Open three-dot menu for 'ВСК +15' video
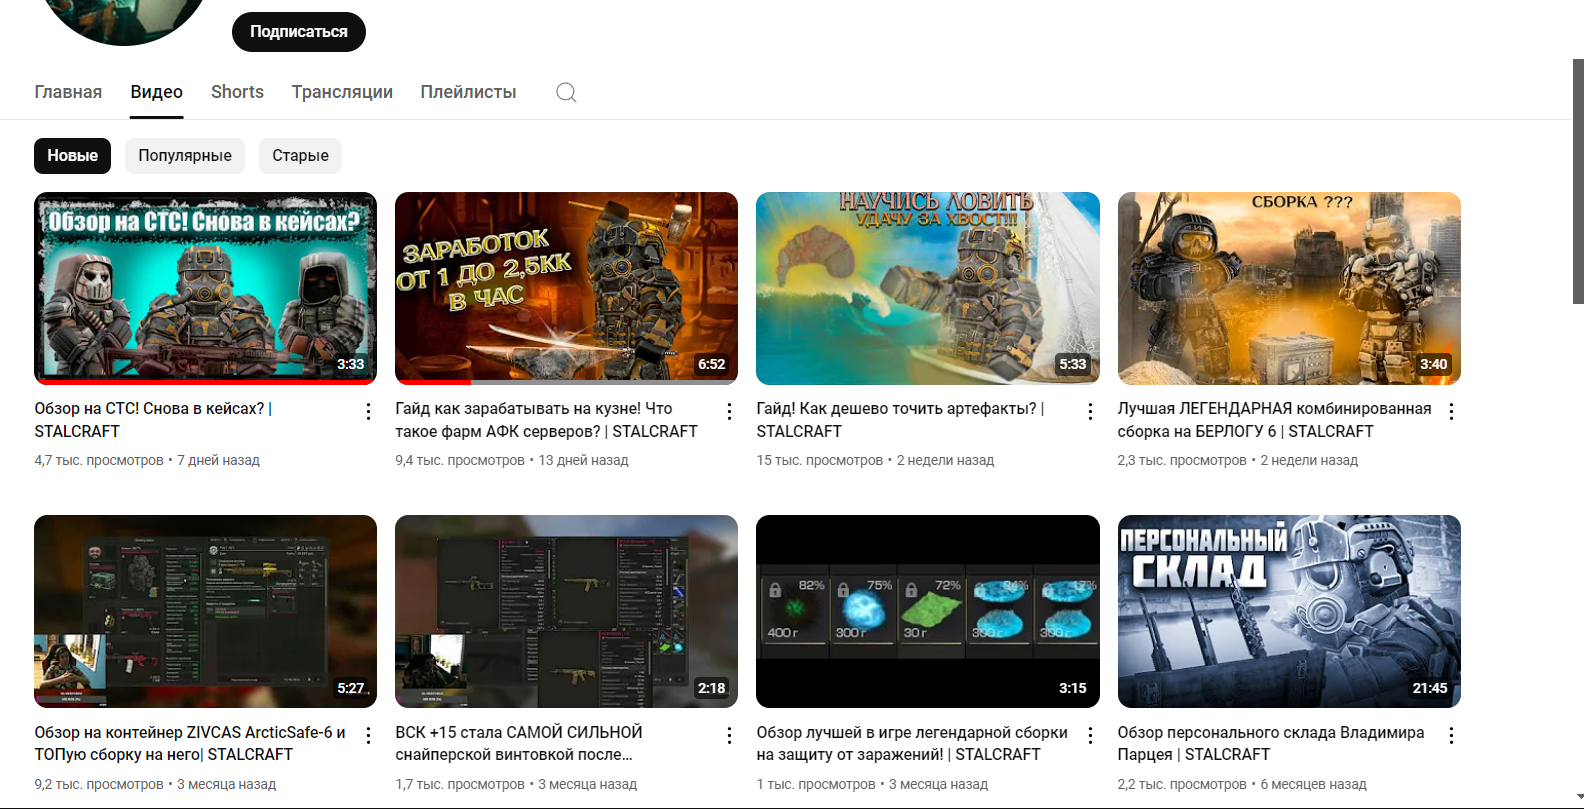The image size is (1584, 809). pyautogui.click(x=729, y=735)
